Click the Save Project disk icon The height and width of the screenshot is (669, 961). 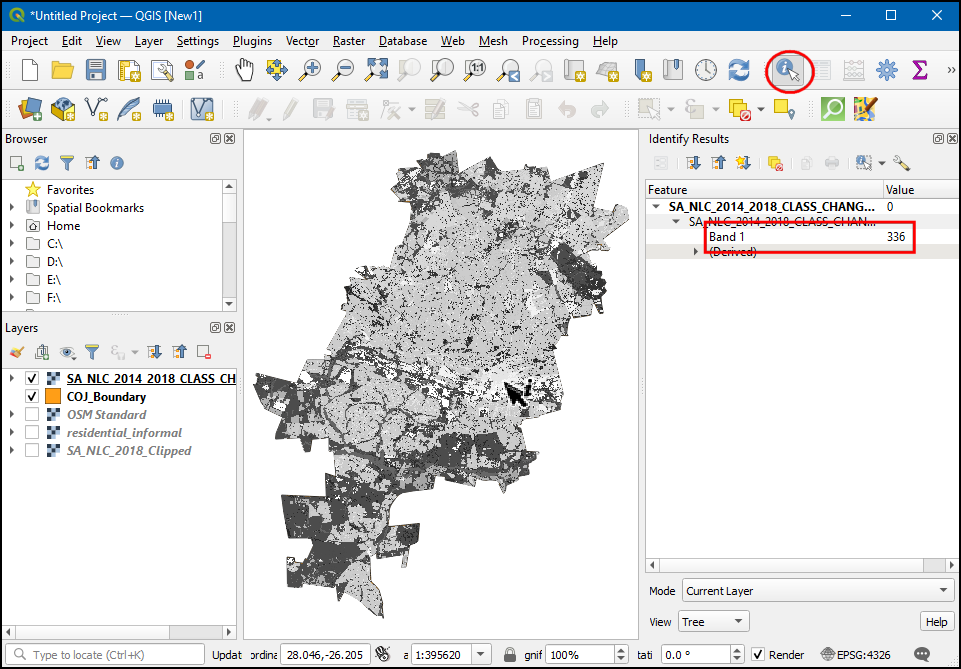[95, 70]
